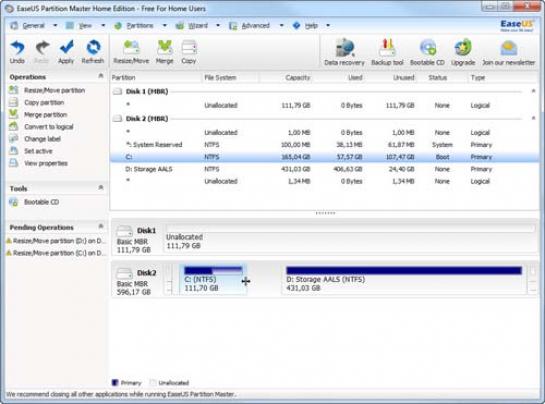Choose Copy partition in Operations panel
The image size is (545, 404).
click(x=44, y=103)
